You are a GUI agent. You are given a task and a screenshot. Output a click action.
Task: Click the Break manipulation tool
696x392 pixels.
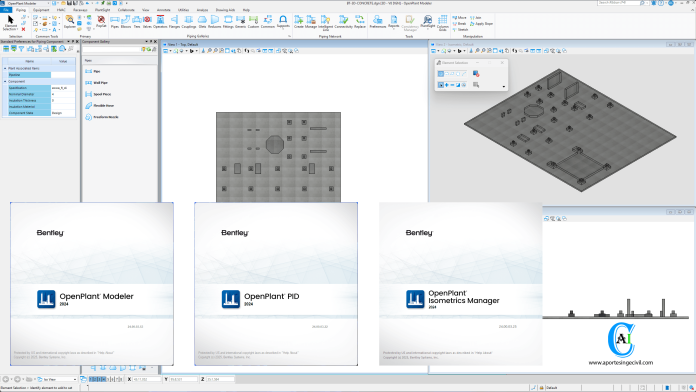459,24
